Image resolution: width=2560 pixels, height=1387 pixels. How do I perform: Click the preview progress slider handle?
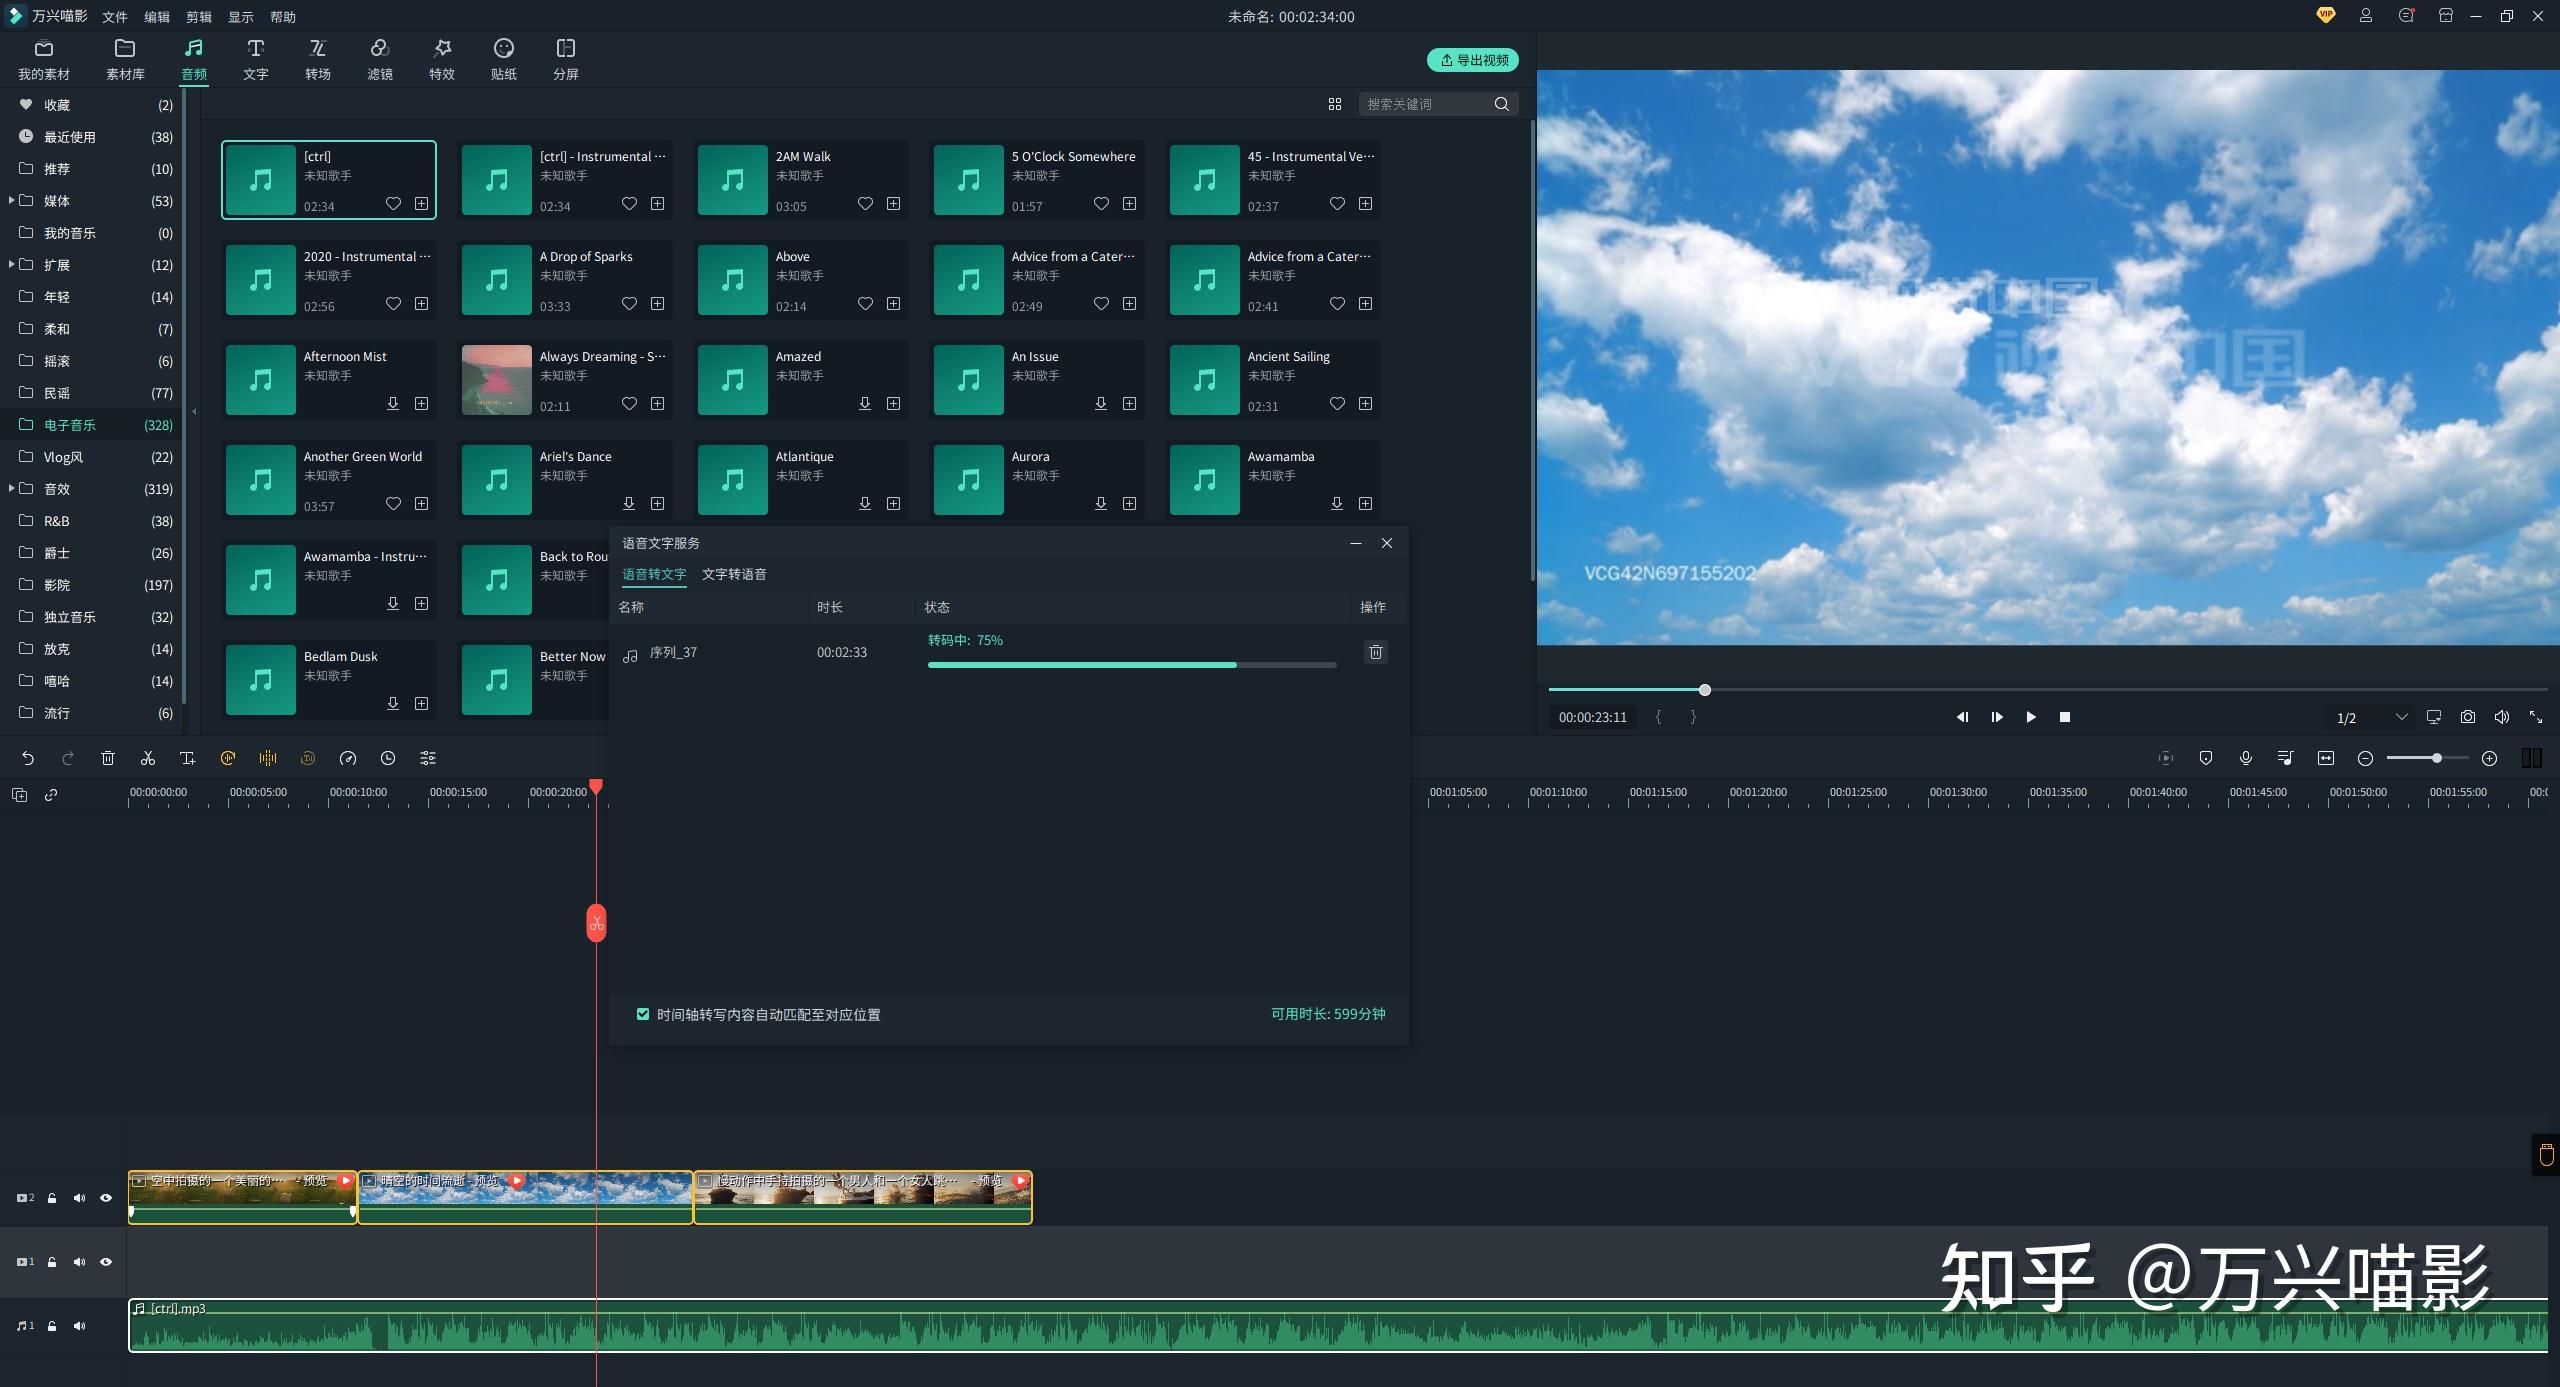(1705, 690)
